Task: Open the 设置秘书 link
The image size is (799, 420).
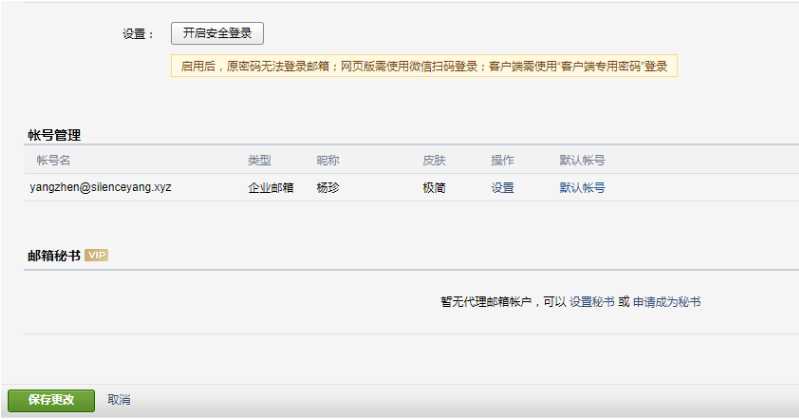Action: (591, 301)
